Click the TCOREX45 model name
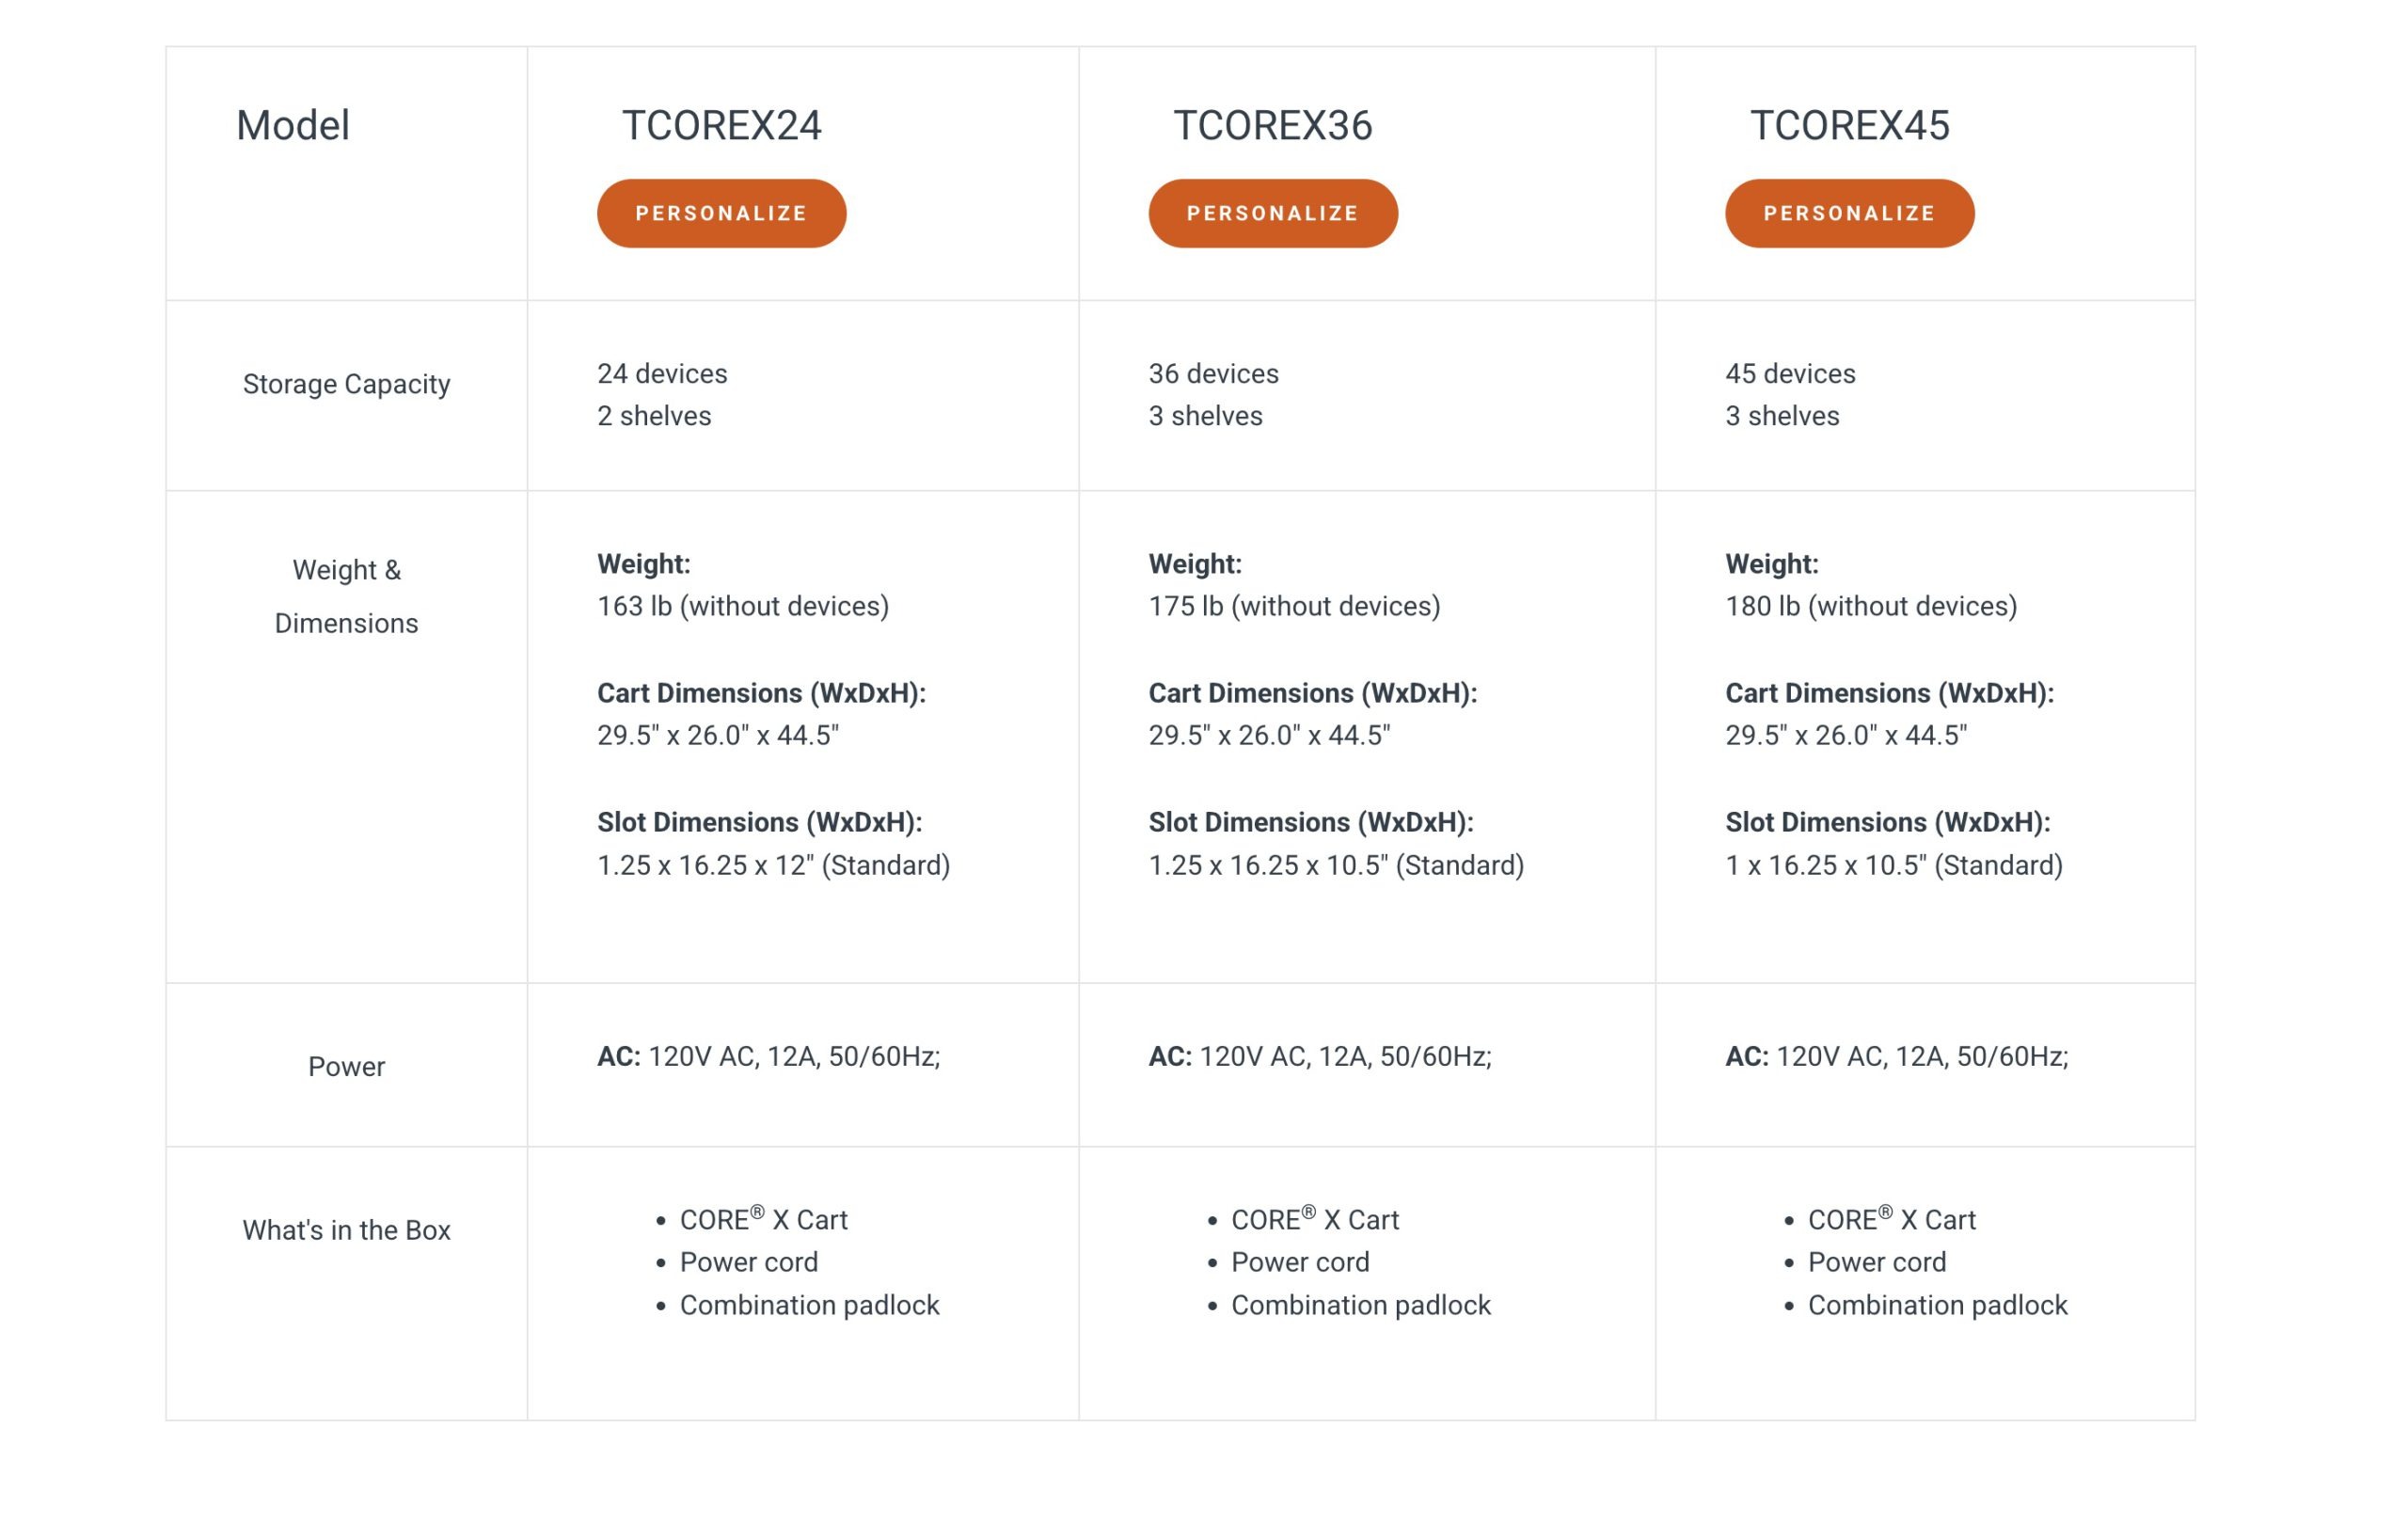 (1849, 125)
